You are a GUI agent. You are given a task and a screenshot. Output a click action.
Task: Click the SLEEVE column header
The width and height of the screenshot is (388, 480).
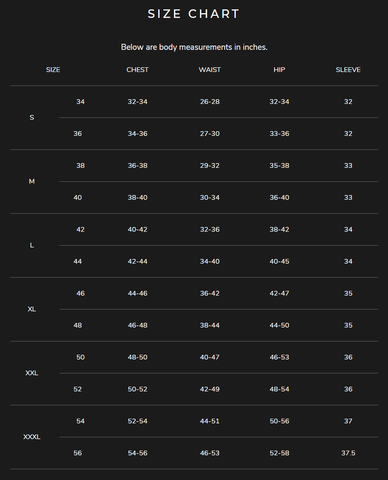point(348,70)
